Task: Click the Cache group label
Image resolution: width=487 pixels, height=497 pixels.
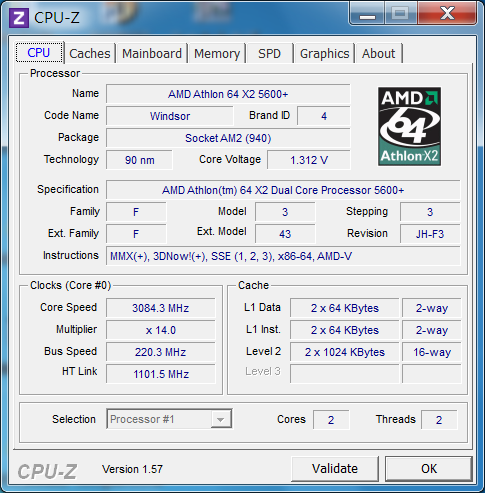Action: click(x=253, y=285)
